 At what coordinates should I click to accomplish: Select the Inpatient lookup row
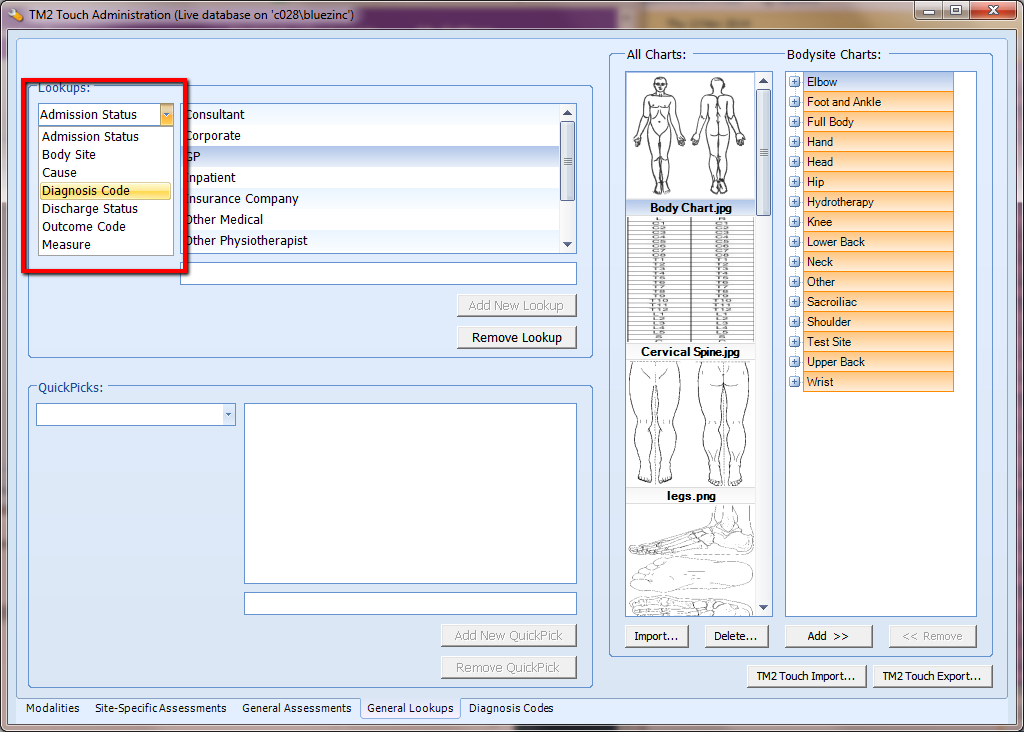point(370,178)
